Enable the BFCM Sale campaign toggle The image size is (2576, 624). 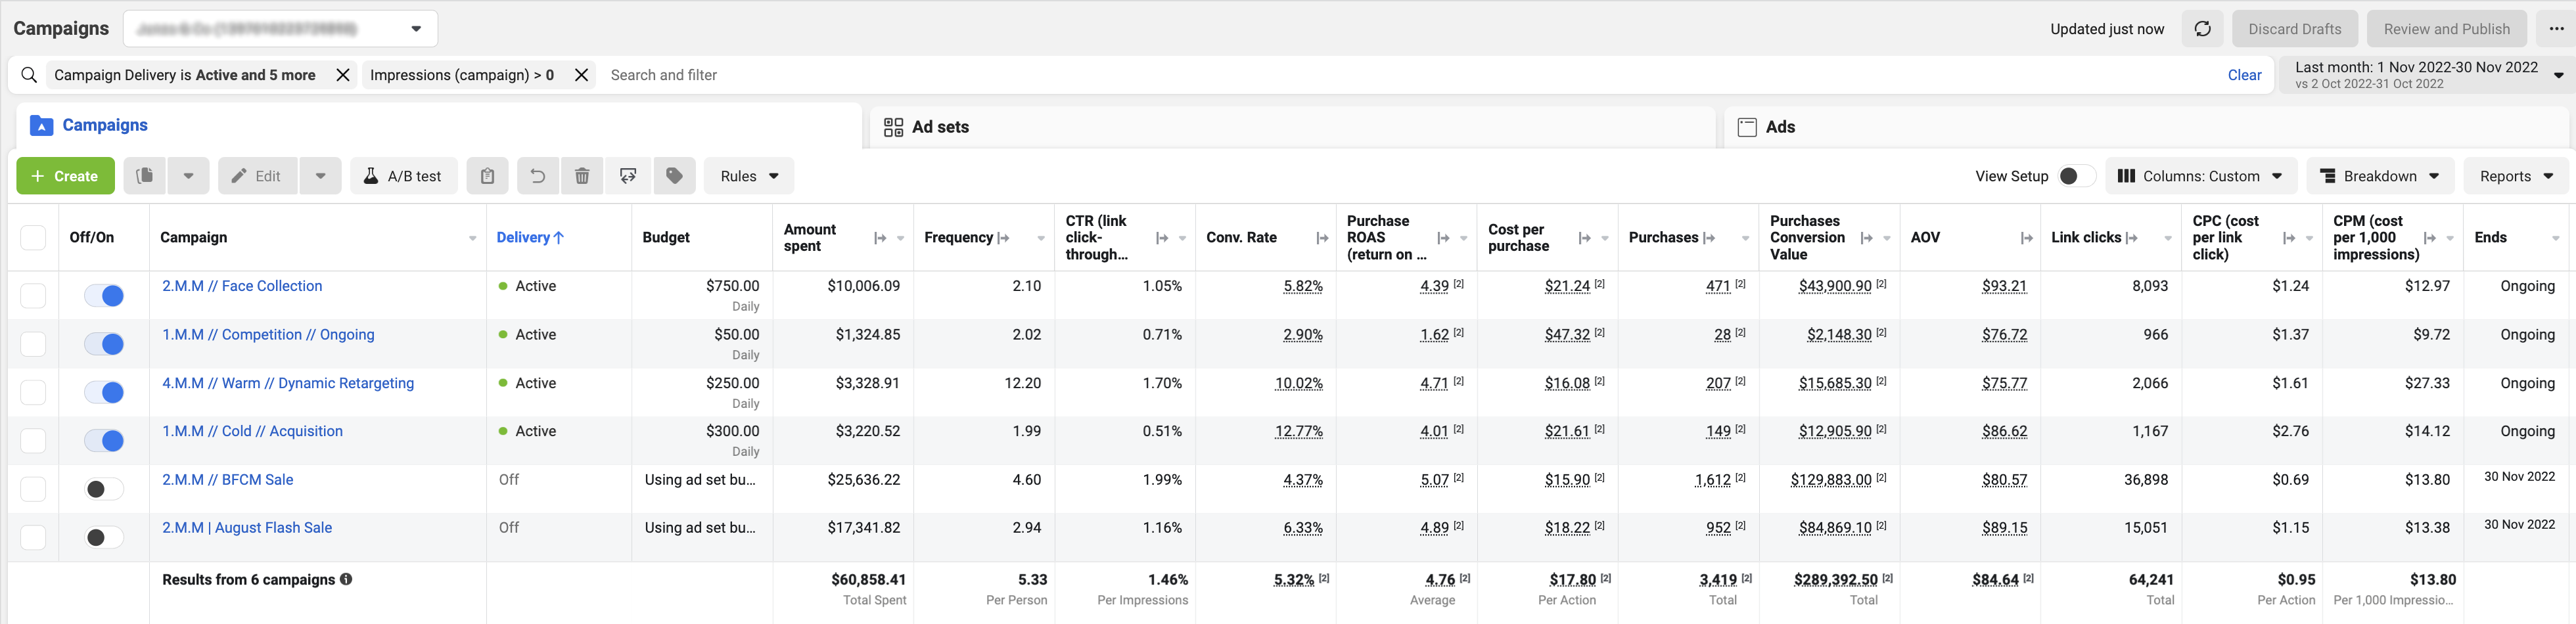point(104,489)
